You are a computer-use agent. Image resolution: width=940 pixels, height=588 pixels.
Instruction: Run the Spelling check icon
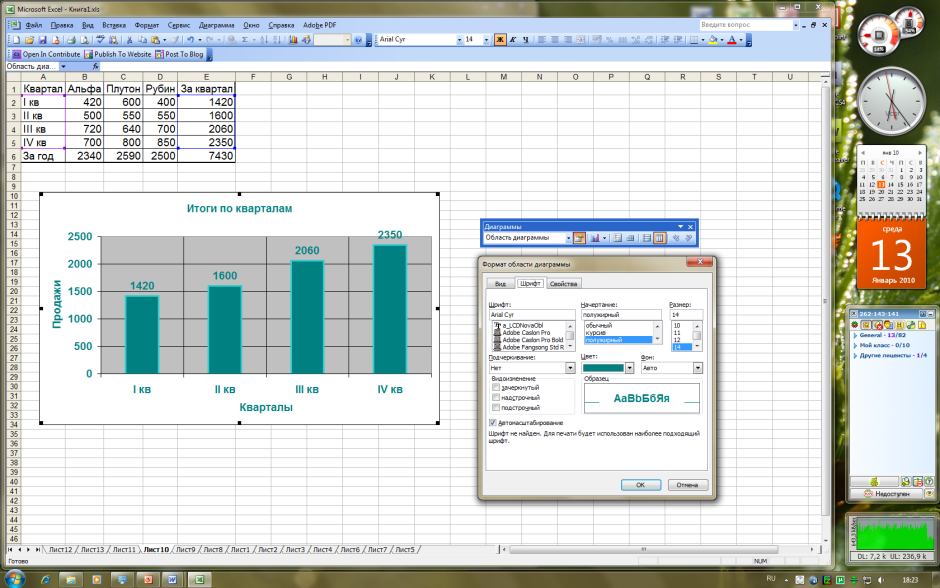(x=100, y=40)
